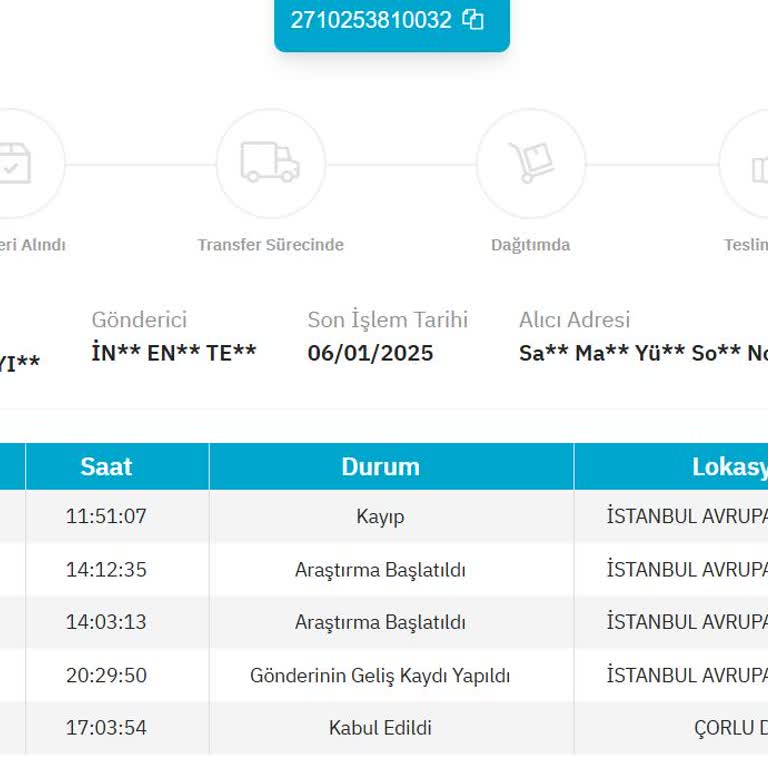The height and width of the screenshot is (768, 768).
Task: Click 'Gönderinin Geliş Kaydı Yapıldı' status
Action: click(x=380, y=676)
